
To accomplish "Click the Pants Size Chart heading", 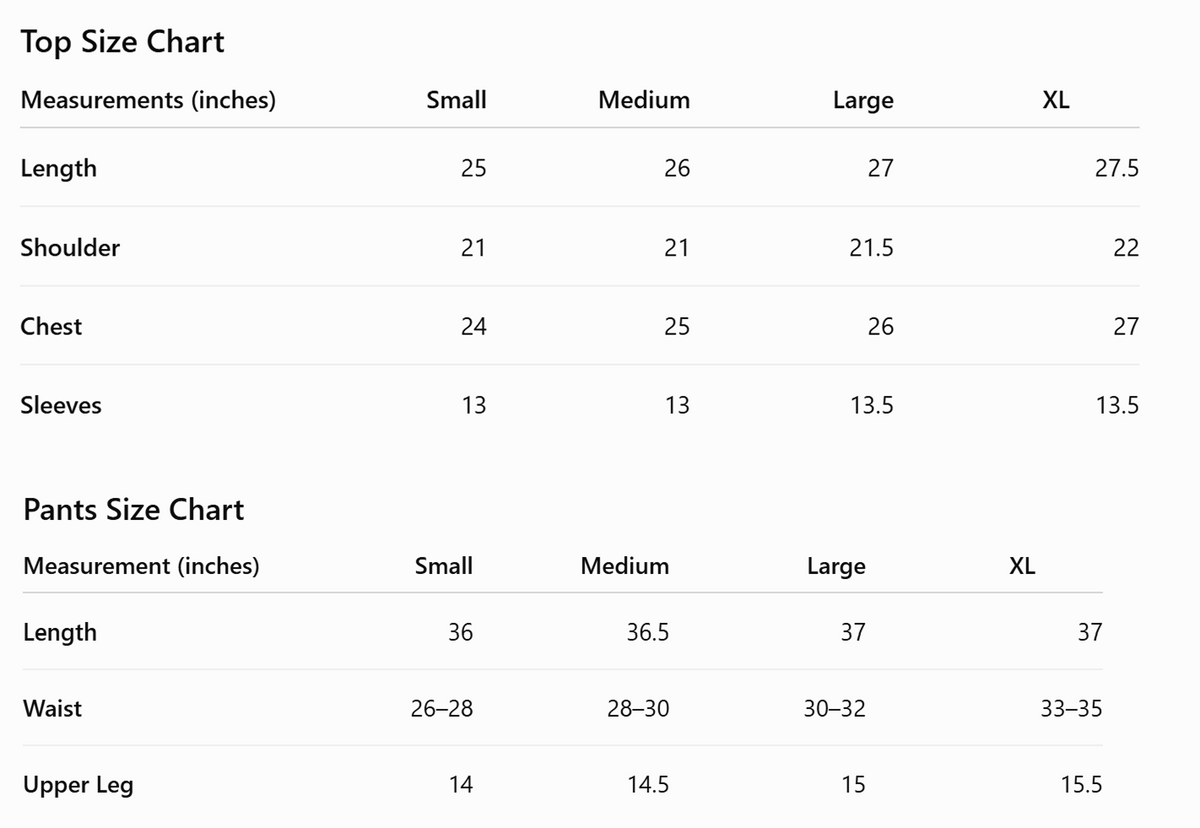I will coord(134,510).
